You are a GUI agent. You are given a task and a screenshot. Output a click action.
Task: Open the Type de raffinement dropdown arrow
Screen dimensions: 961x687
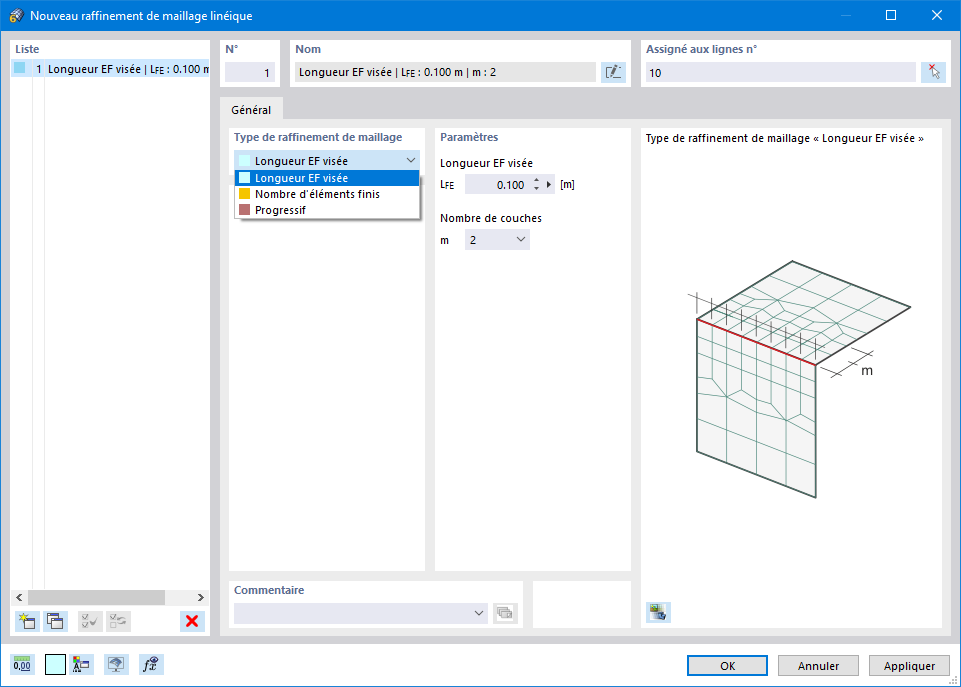click(x=411, y=161)
